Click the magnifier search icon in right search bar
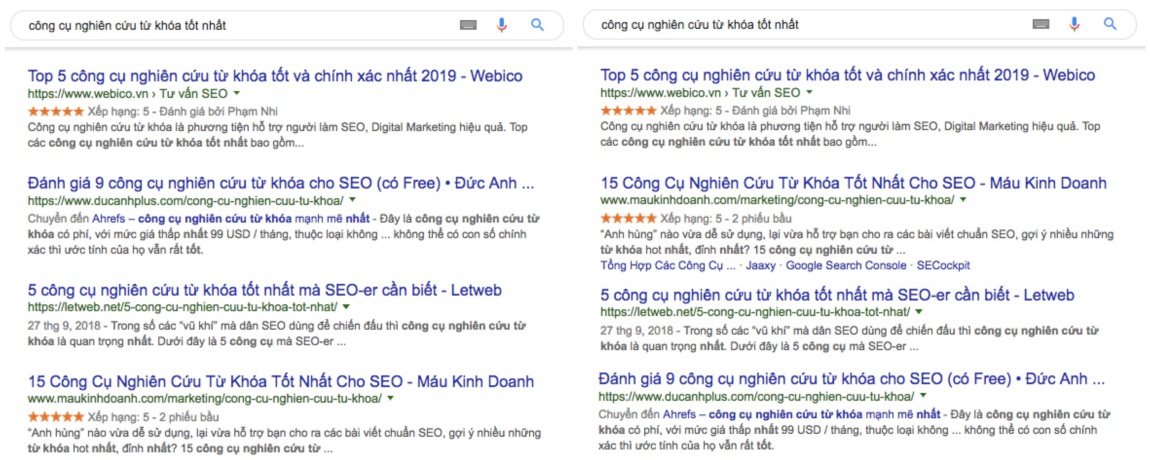Viewport: 1150px width, 460px height. point(1110,24)
